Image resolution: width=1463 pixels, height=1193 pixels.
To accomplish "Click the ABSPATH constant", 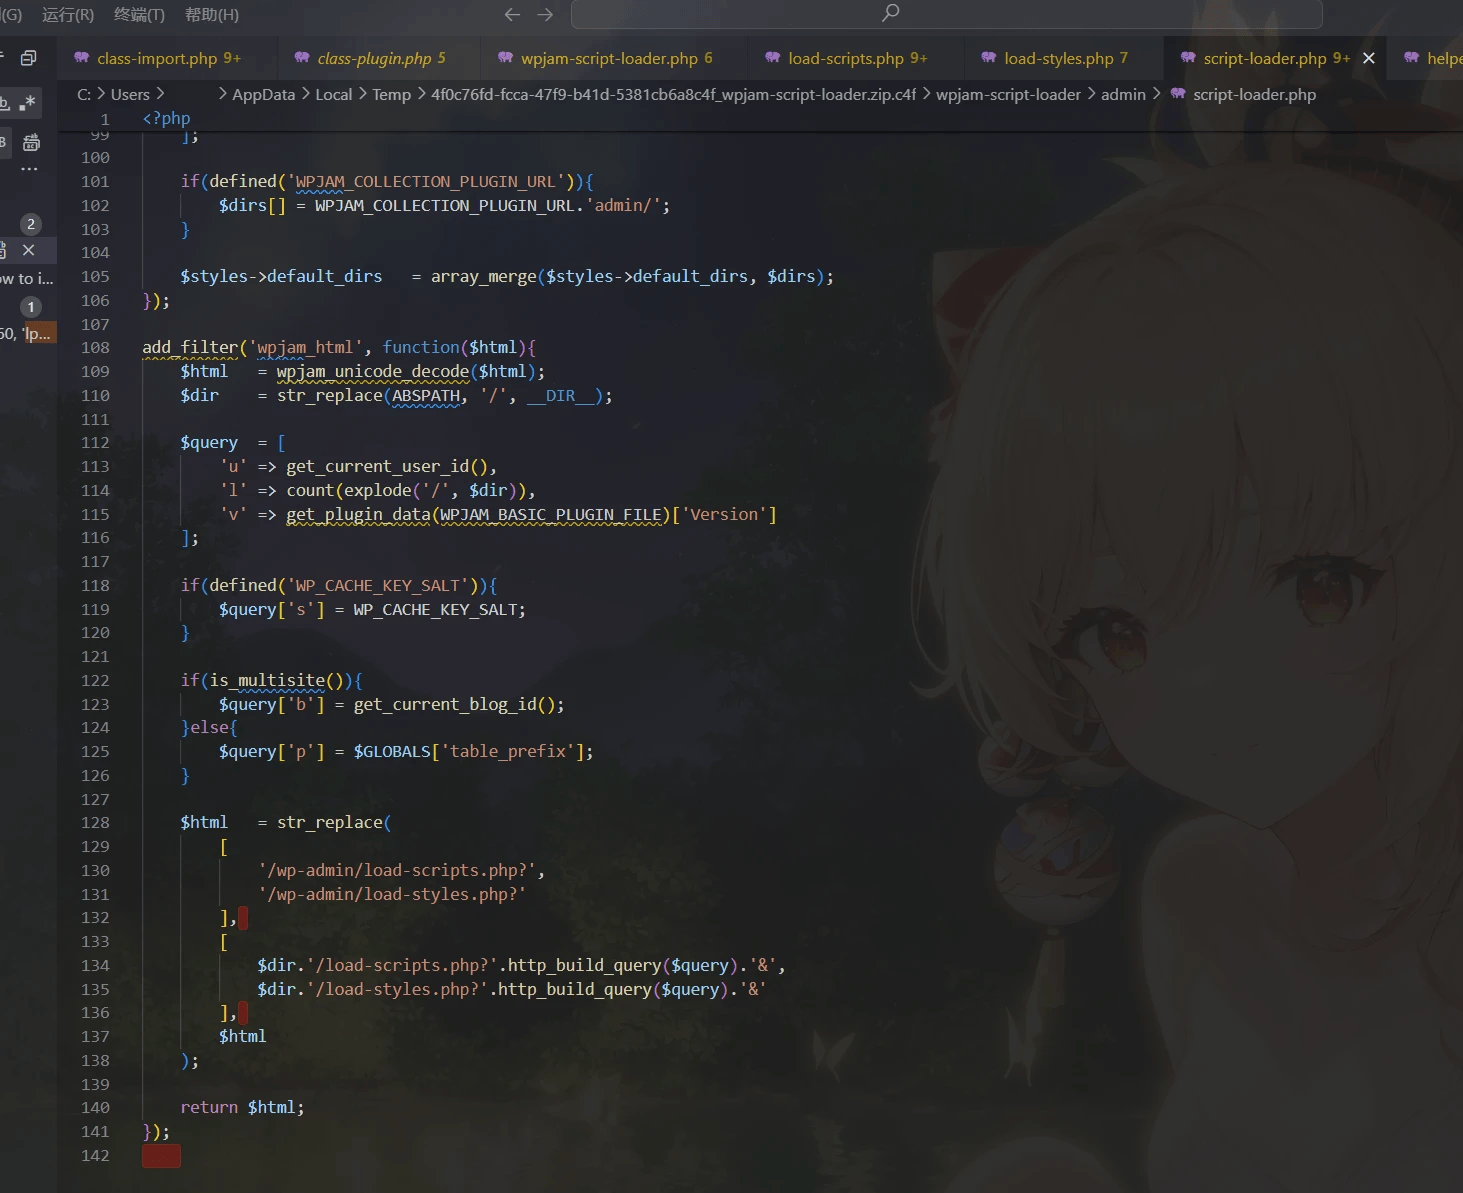I will (426, 396).
